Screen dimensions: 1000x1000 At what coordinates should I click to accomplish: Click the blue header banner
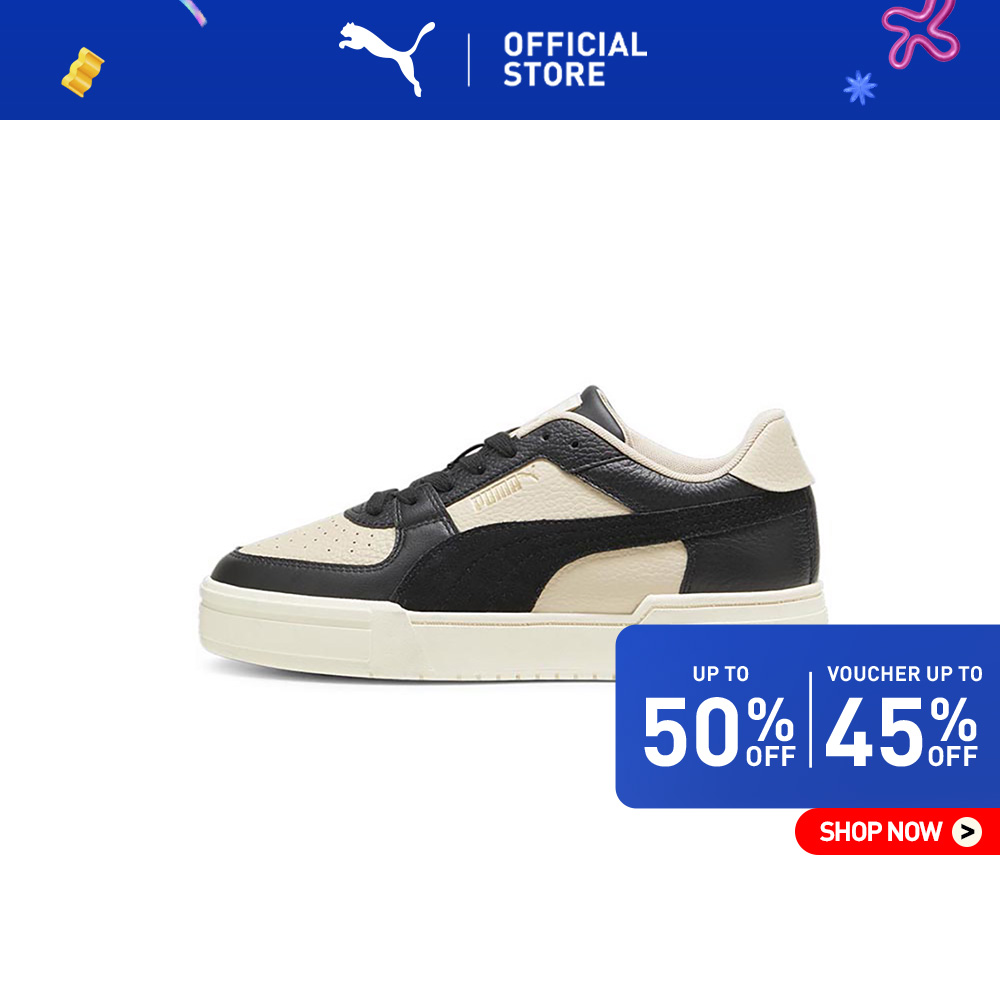click(500, 60)
